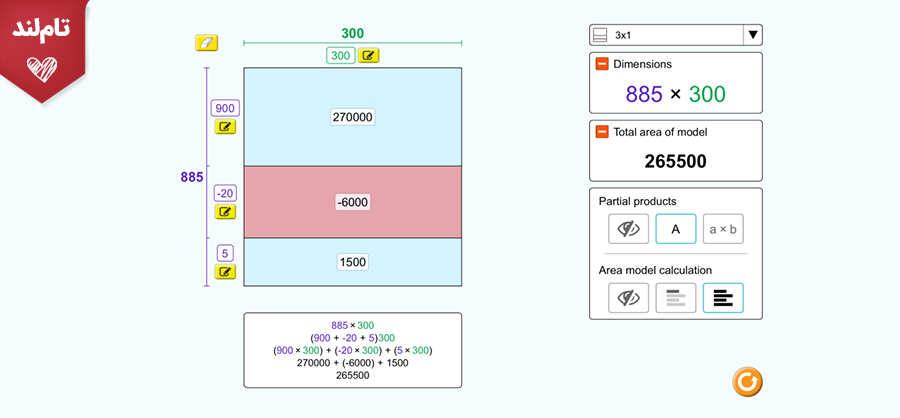Click the -6000 partial product label
Image resolution: width=900 pixels, height=418 pixels.
(x=352, y=202)
